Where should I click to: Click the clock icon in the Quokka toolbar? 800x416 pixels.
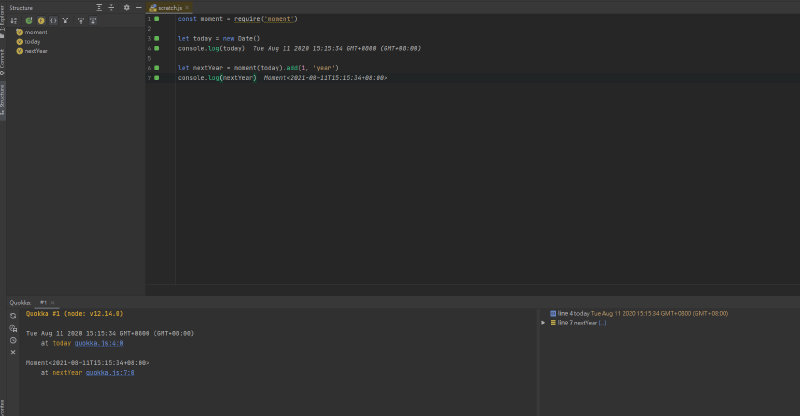pyautogui.click(x=13, y=340)
